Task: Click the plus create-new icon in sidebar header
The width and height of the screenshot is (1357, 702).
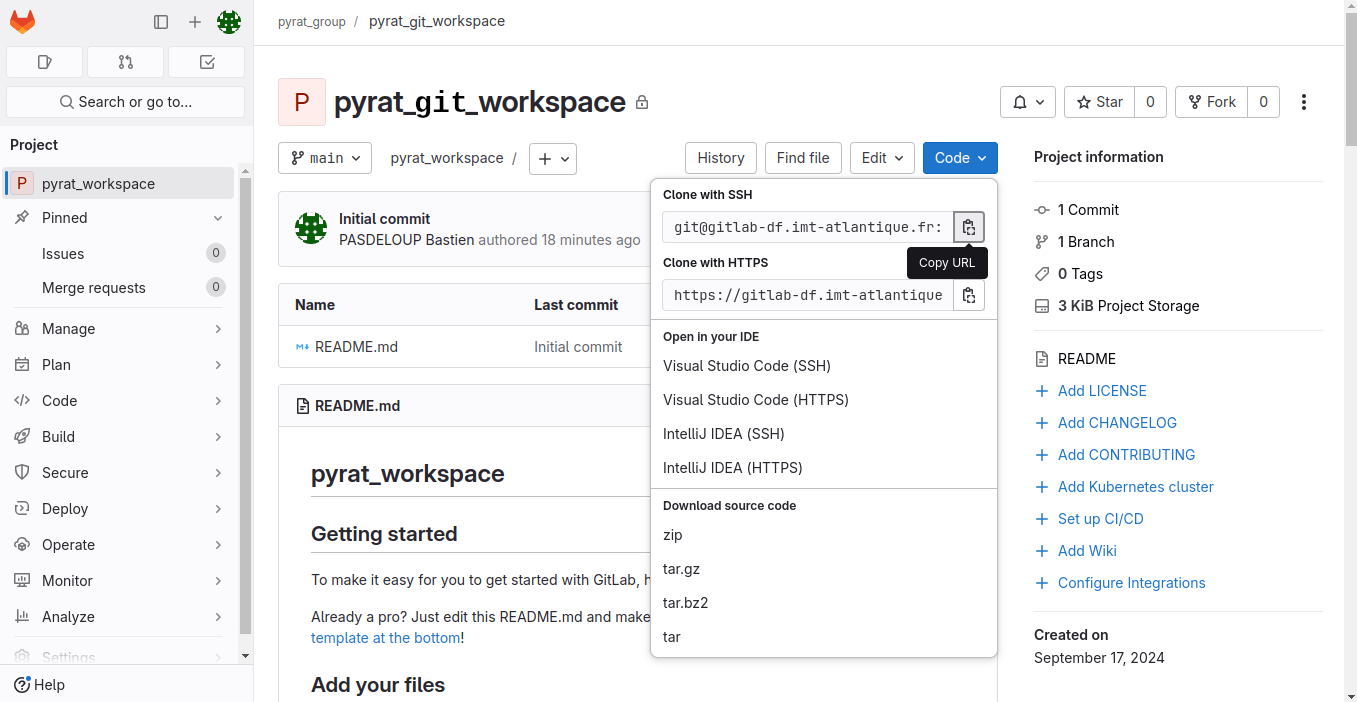Action: coord(195,22)
